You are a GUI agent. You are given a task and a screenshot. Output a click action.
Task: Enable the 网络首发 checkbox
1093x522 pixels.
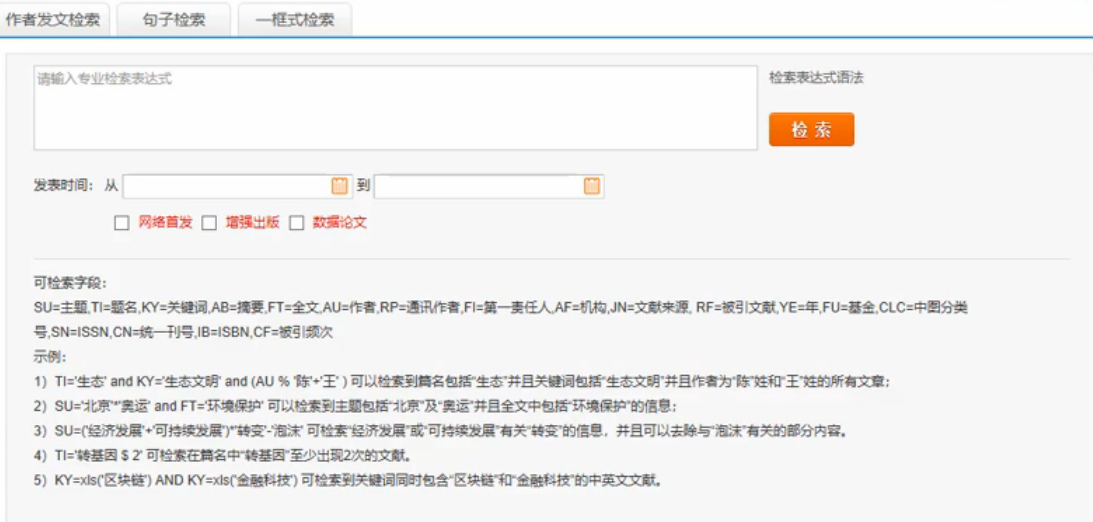pyautogui.click(x=122, y=223)
